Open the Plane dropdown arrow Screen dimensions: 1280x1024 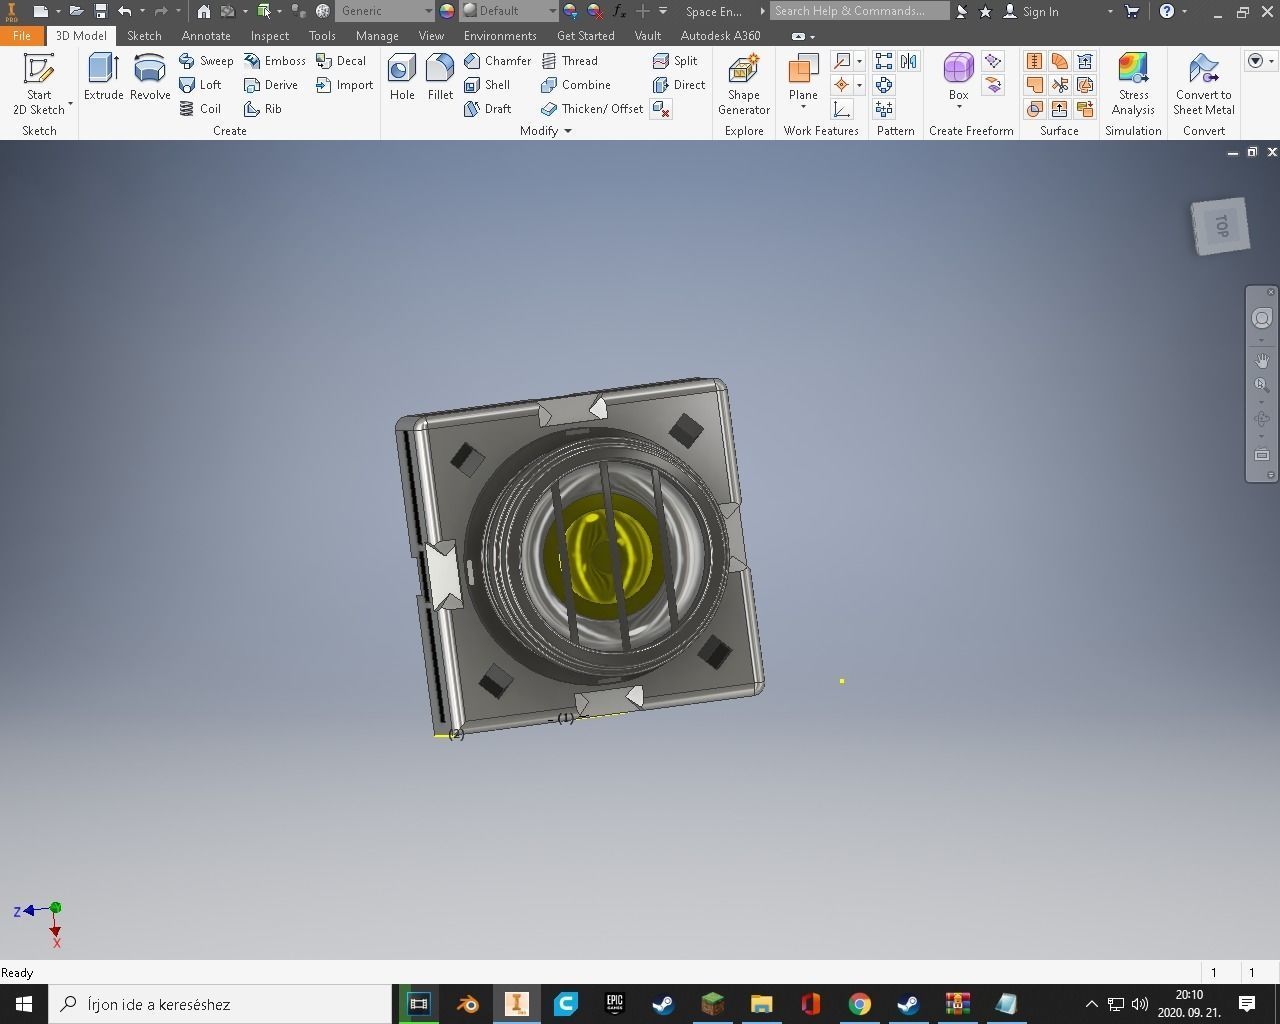pyautogui.click(x=802, y=106)
